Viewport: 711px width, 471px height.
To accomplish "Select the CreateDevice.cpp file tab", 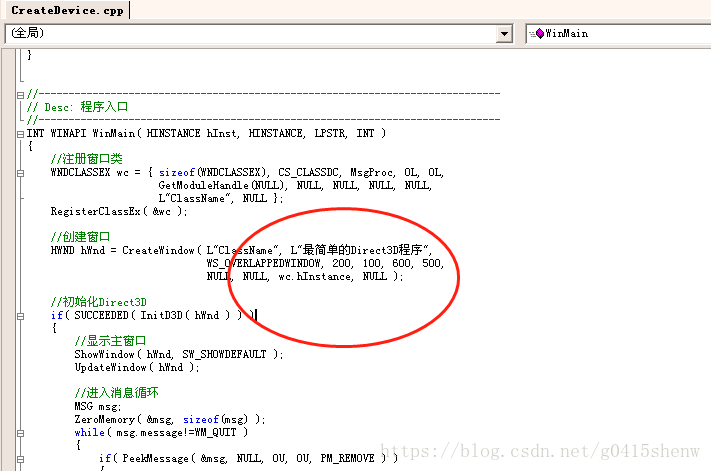I will click(67, 10).
